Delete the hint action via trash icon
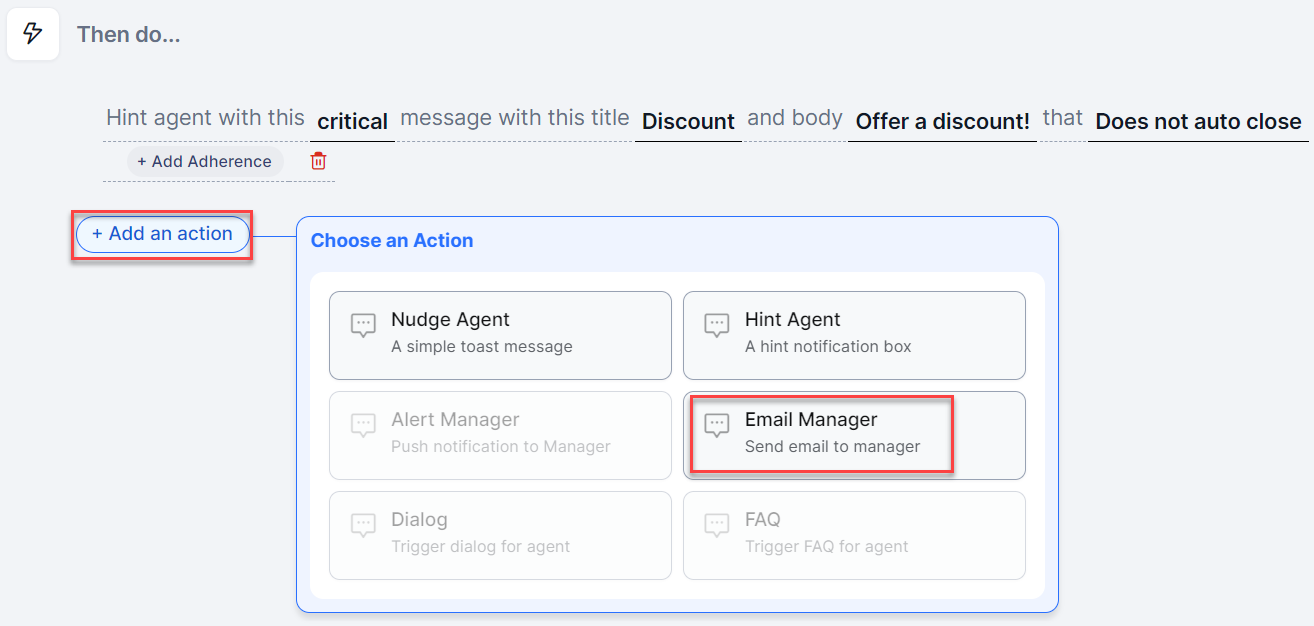The width and height of the screenshot is (1314, 626). 318,161
